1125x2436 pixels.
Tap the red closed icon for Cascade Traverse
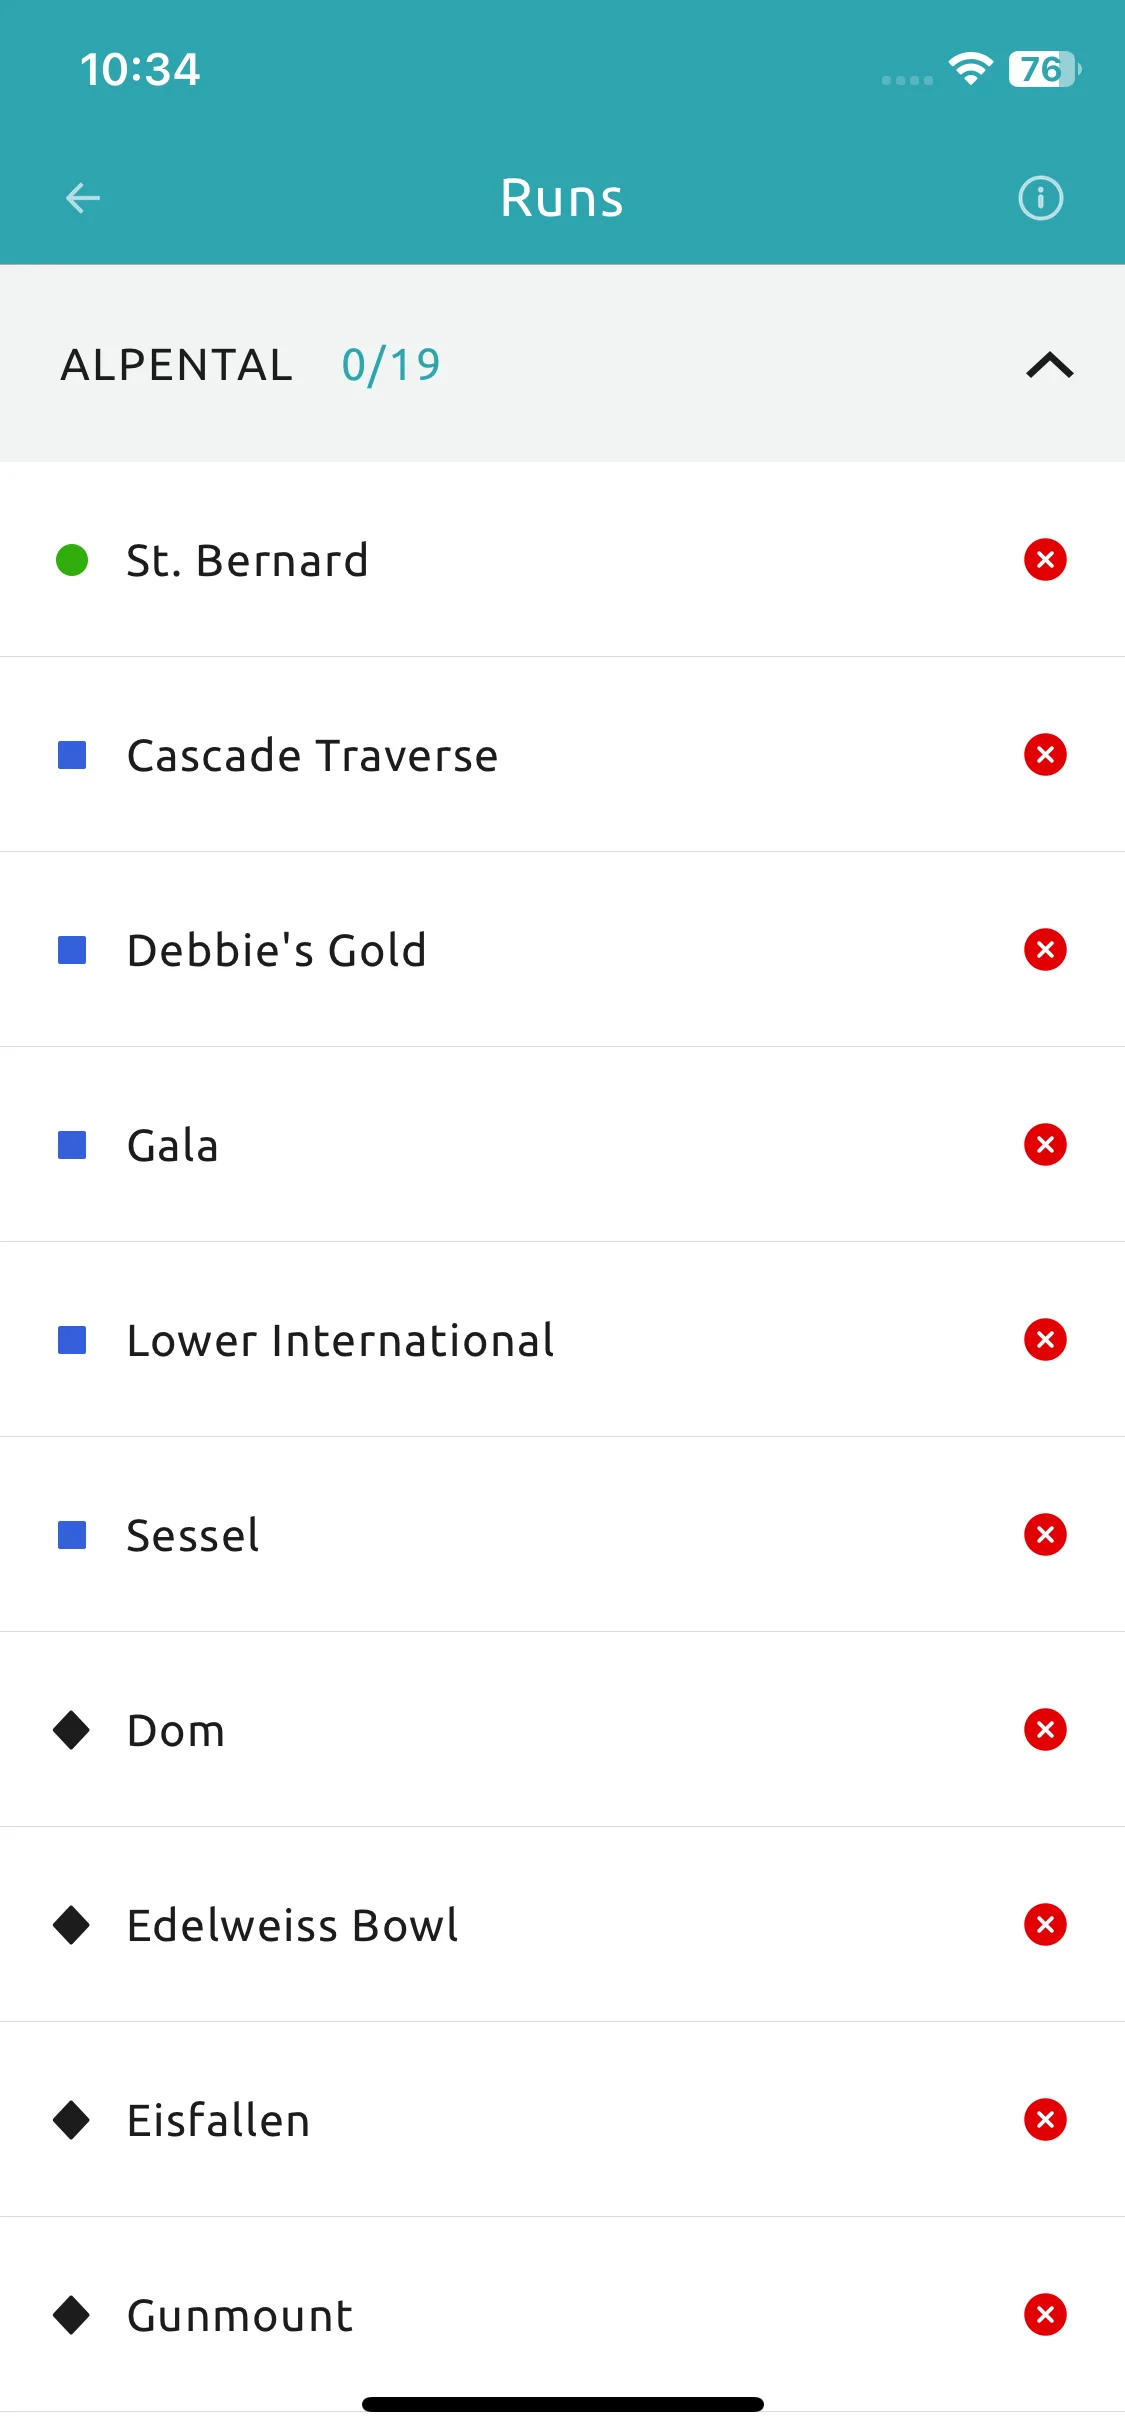pos(1045,754)
